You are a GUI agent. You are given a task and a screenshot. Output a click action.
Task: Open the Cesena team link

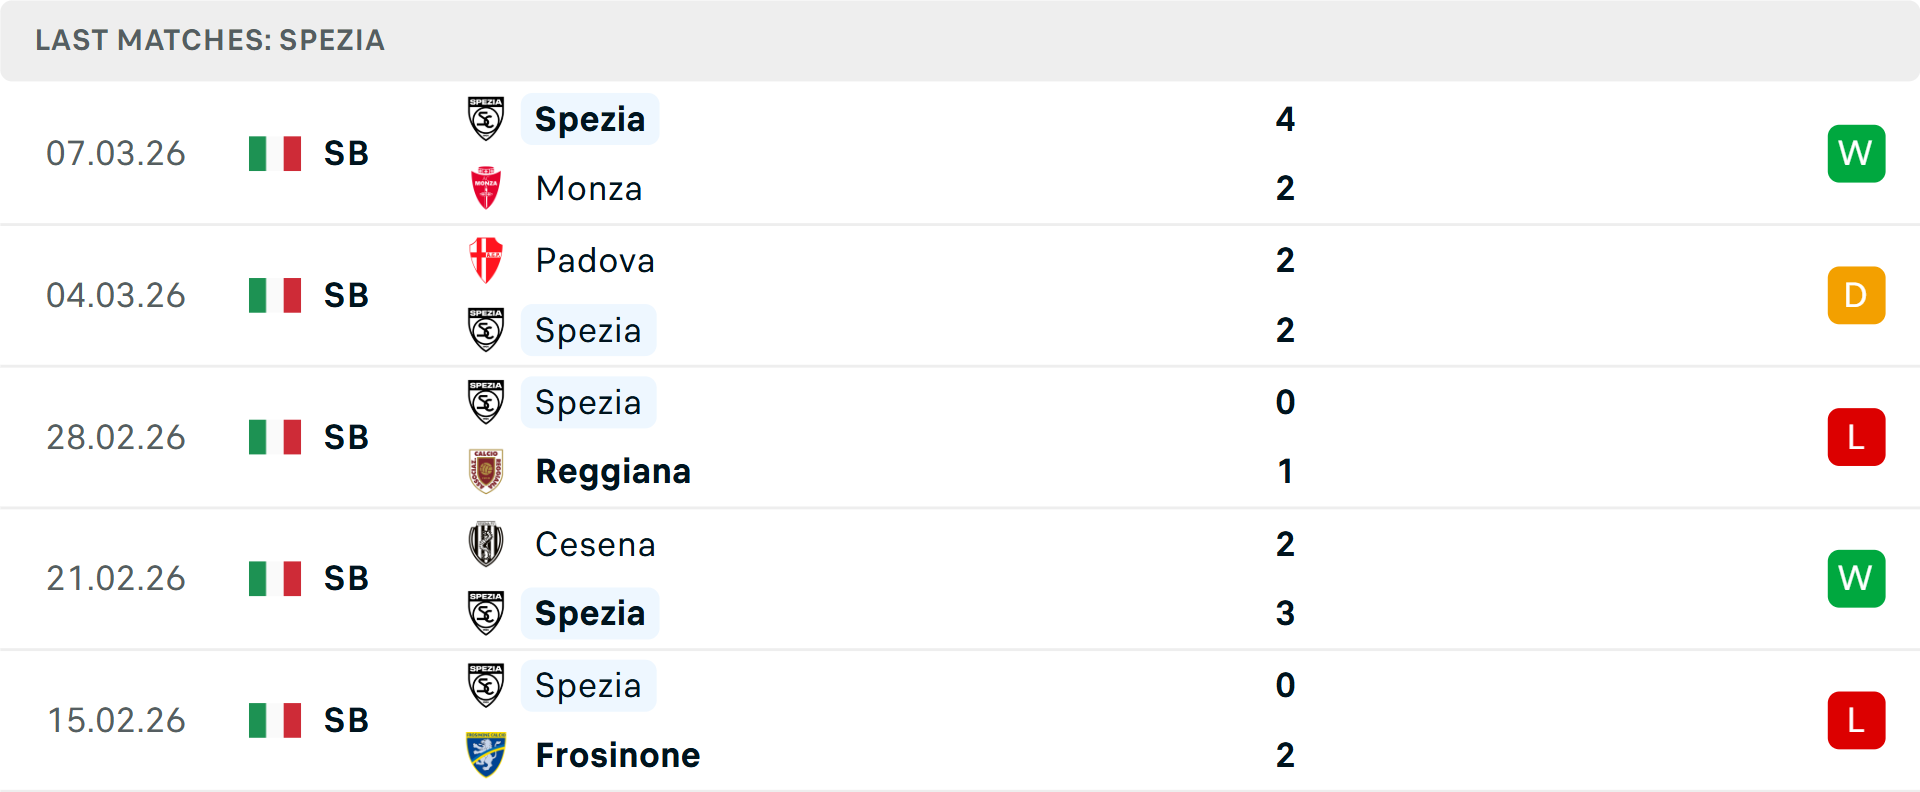pyautogui.click(x=595, y=544)
